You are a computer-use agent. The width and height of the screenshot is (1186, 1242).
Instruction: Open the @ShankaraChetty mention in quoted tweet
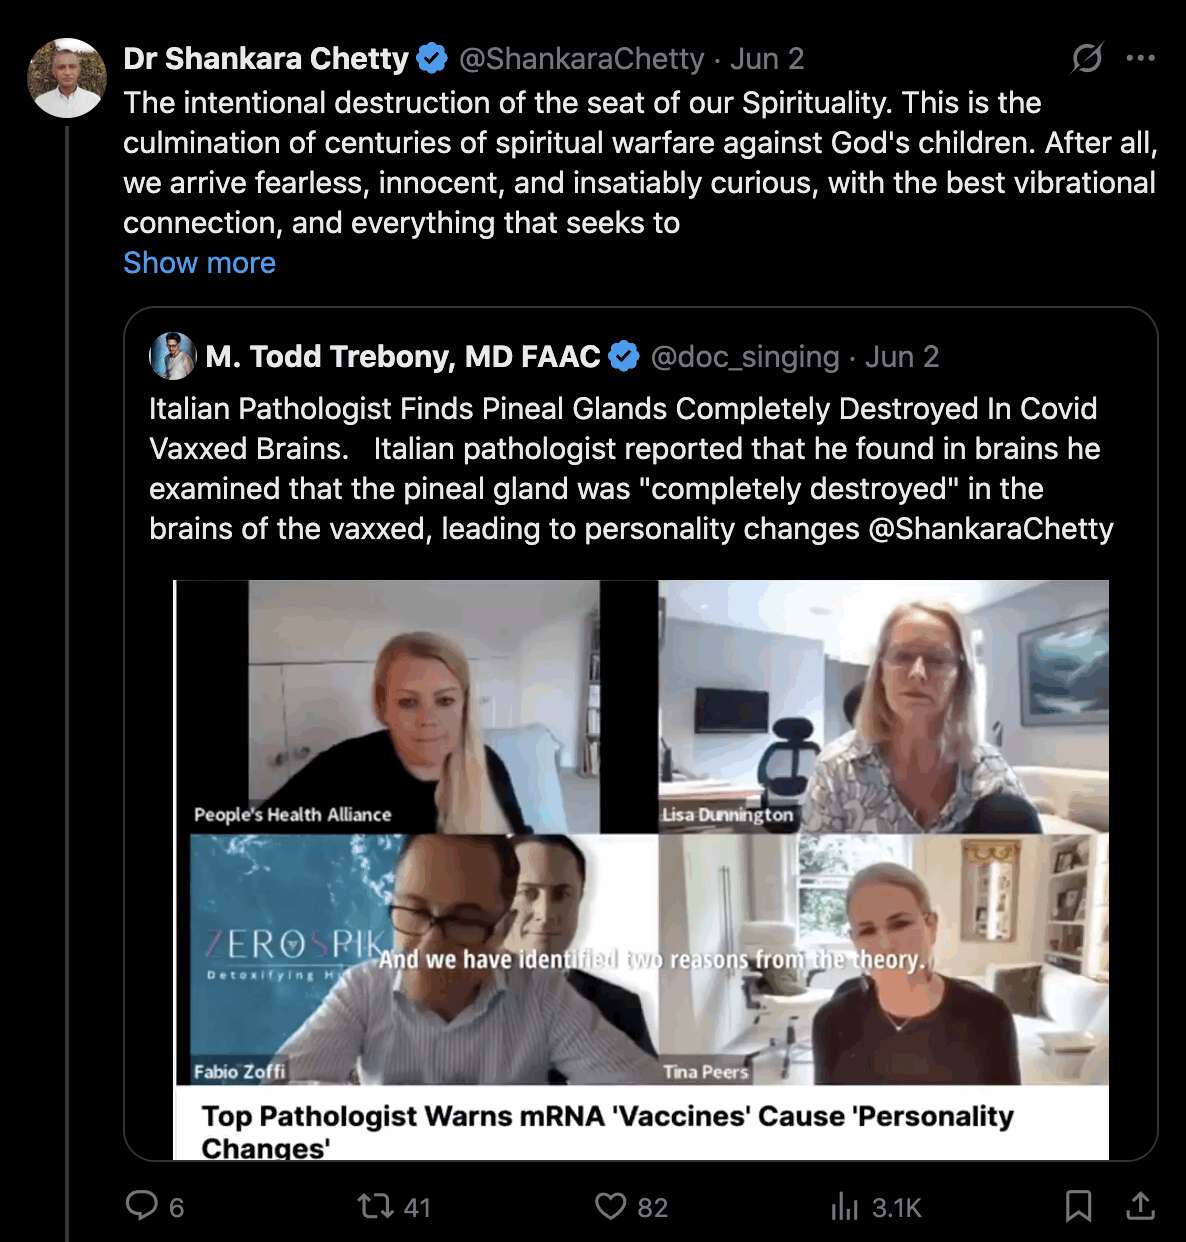coord(991,528)
